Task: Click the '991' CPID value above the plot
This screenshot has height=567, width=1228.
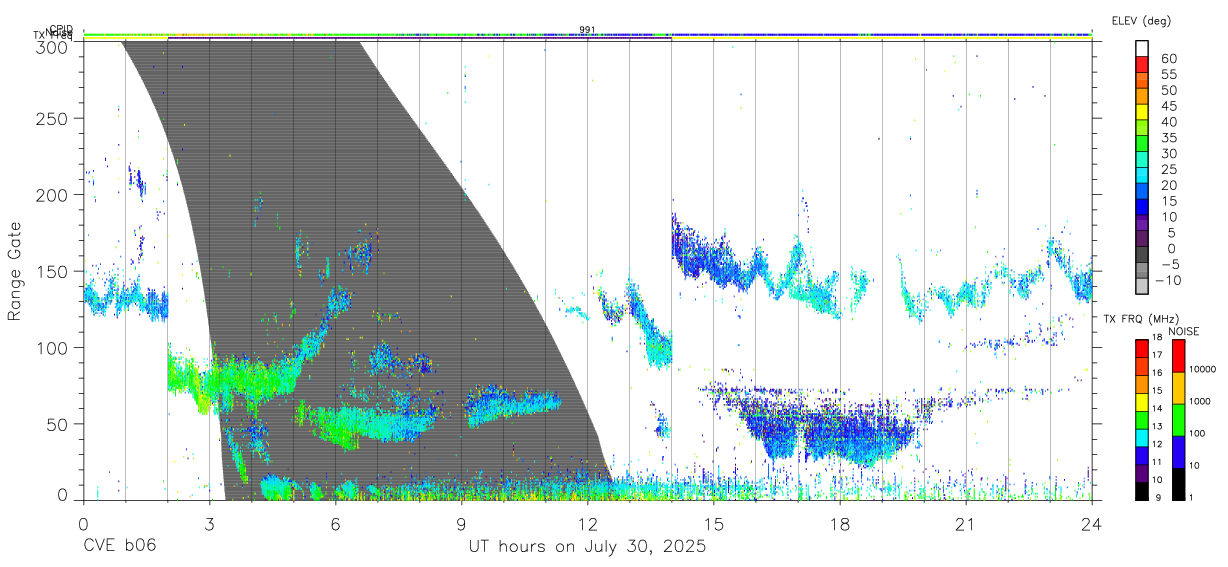Action: point(588,30)
